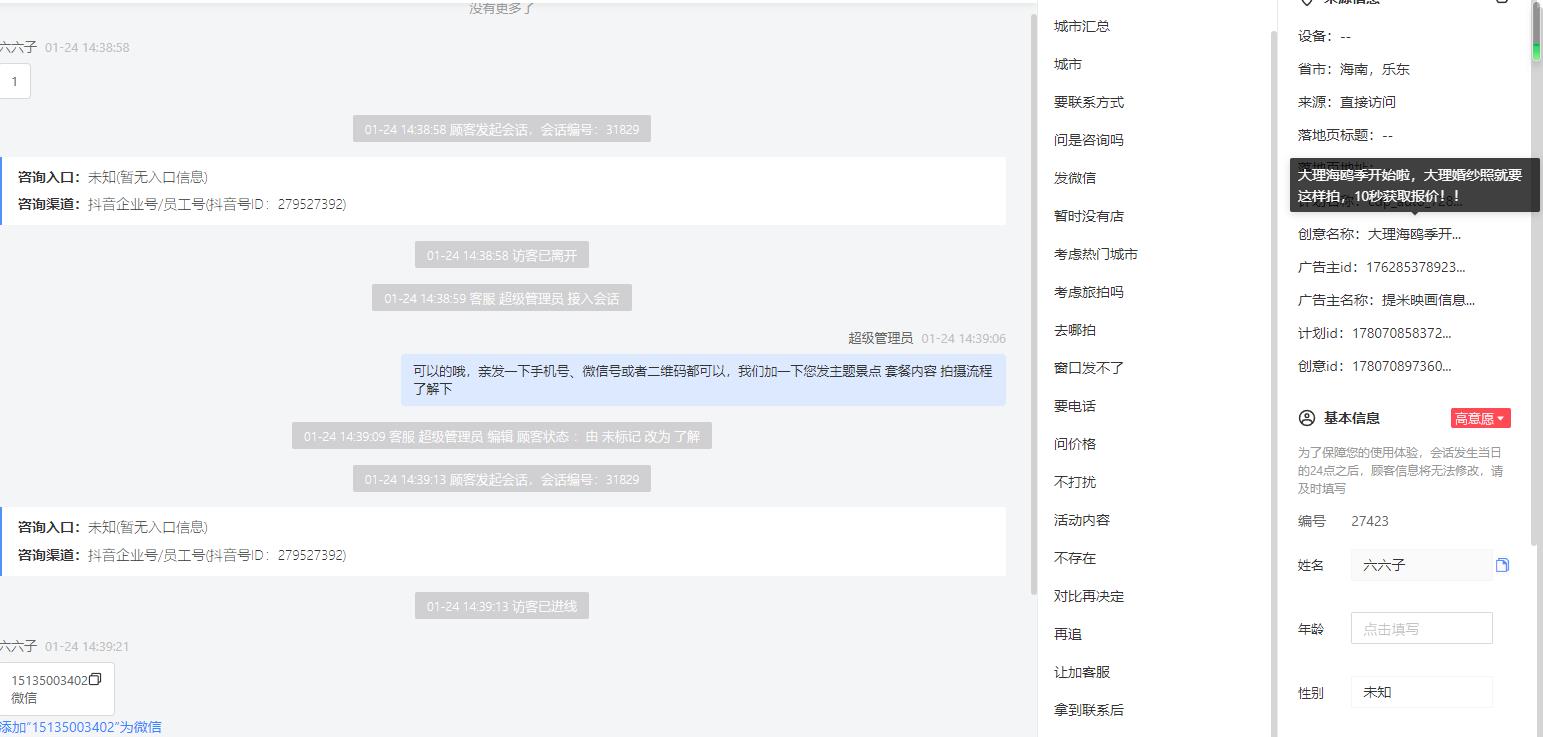The width and height of the screenshot is (1543, 737).
Task: Pick the 让加客服 quick reply entry
Action: coord(1082,672)
